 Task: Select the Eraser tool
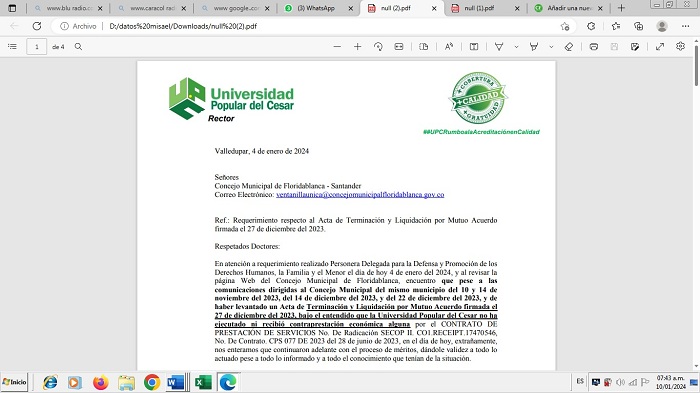click(x=569, y=46)
